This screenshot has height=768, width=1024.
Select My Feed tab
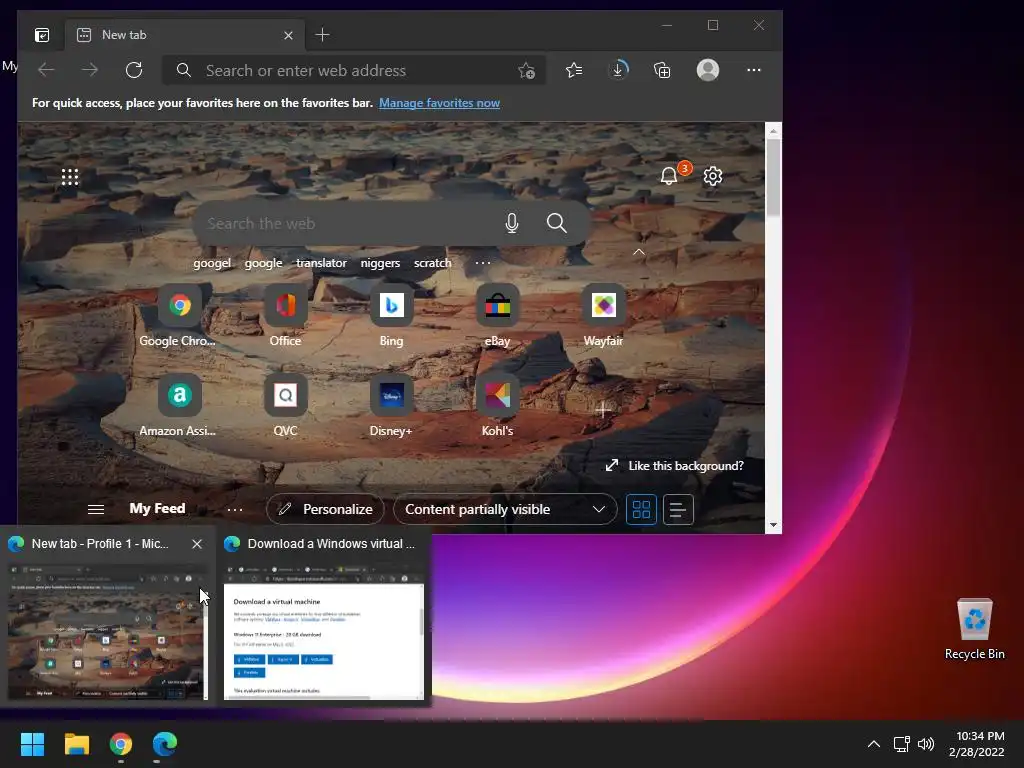(x=157, y=509)
